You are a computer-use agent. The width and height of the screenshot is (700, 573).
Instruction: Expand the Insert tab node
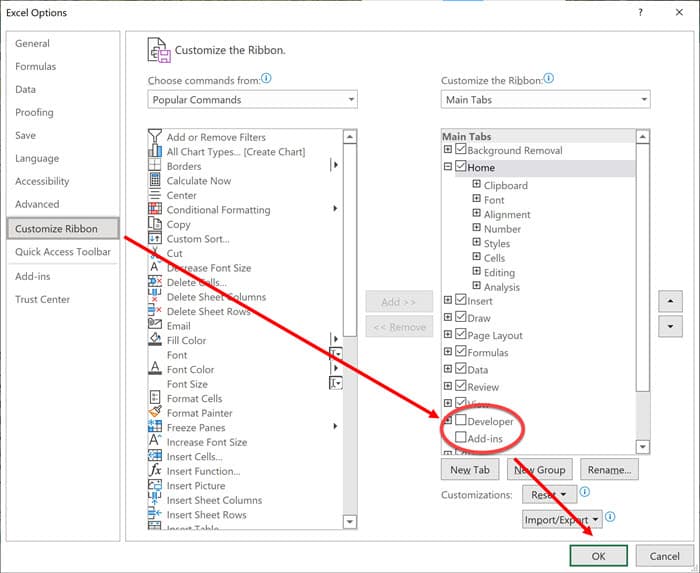(448, 300)
